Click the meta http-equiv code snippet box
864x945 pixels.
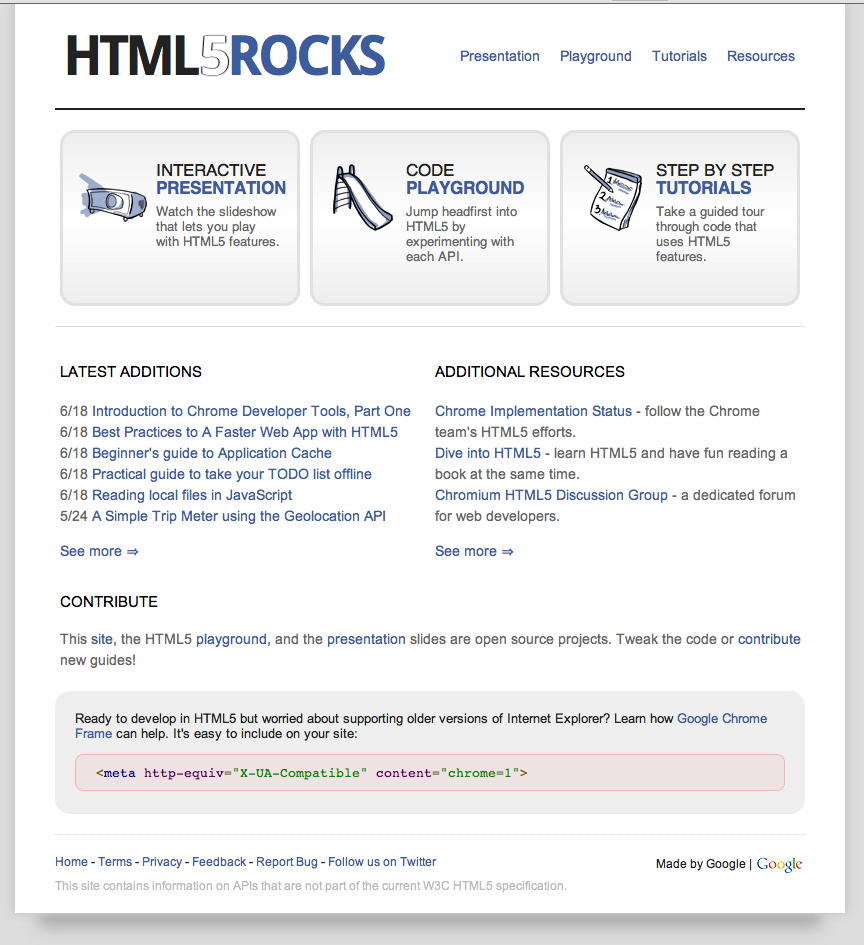point(430,773)
